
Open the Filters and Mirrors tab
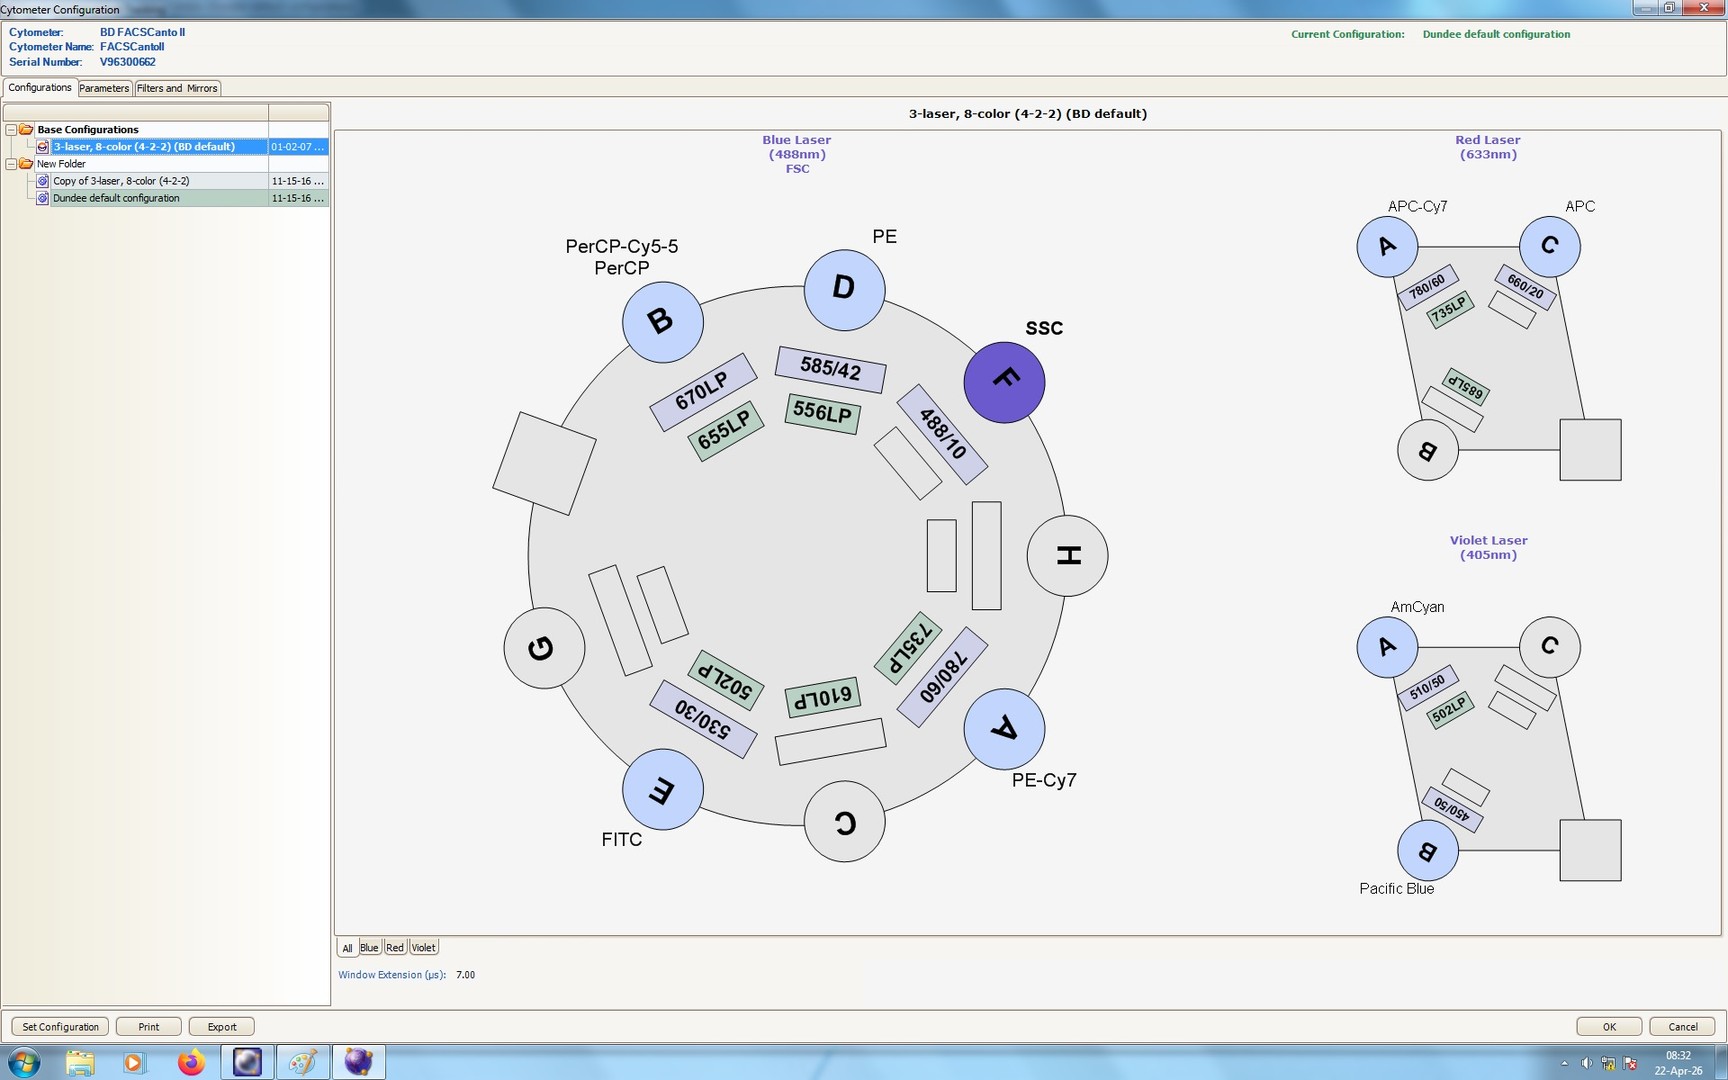click(177, 88)
